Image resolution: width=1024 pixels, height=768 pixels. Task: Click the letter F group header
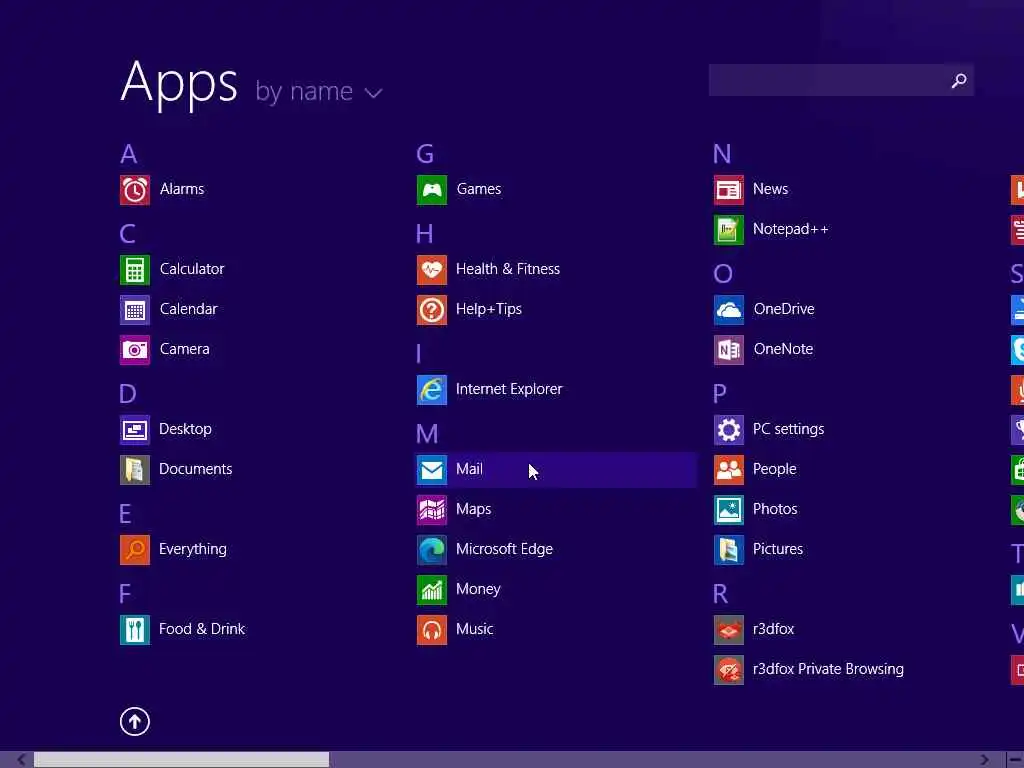(x=125, y=594)
